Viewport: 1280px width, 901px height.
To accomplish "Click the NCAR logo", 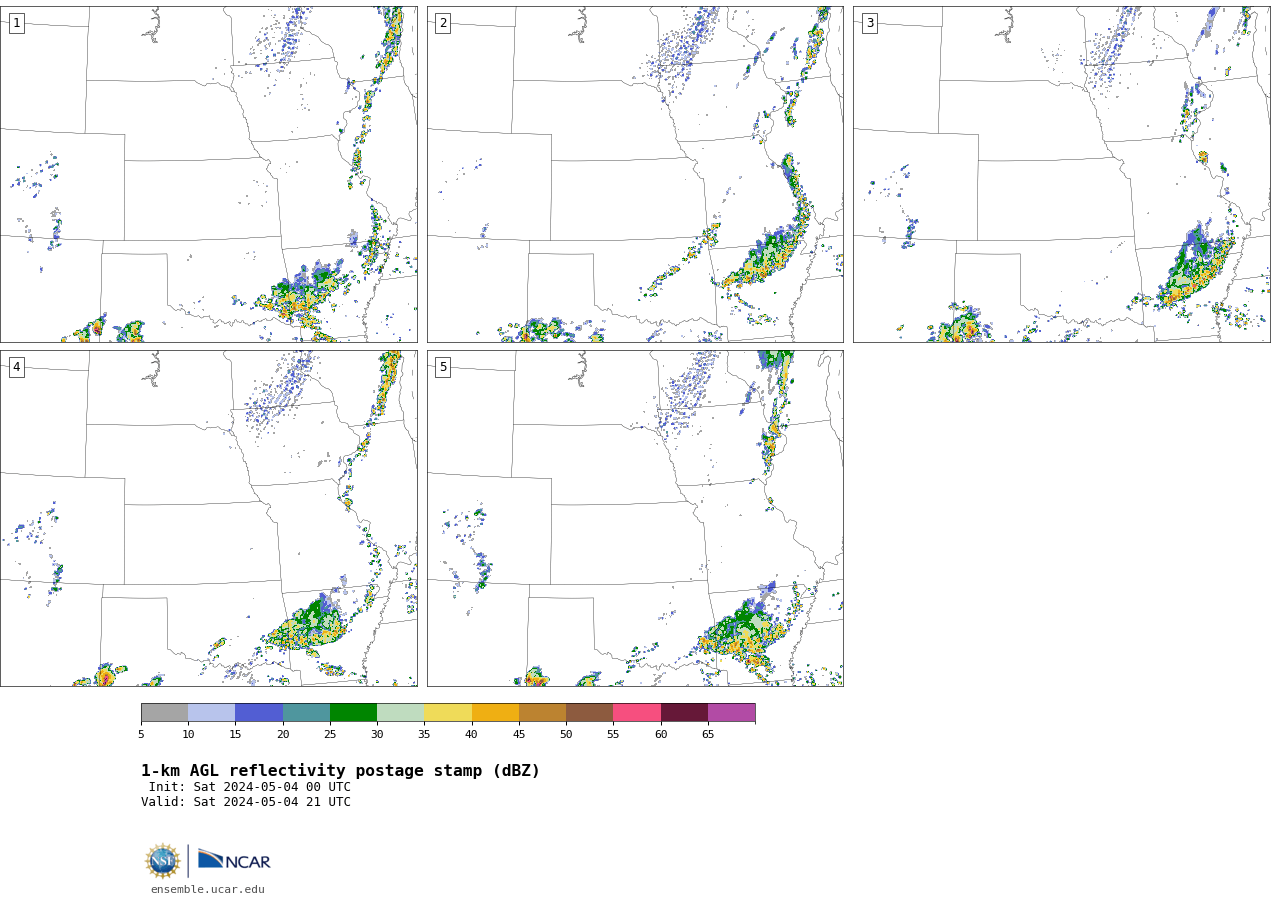I will 234,860.
